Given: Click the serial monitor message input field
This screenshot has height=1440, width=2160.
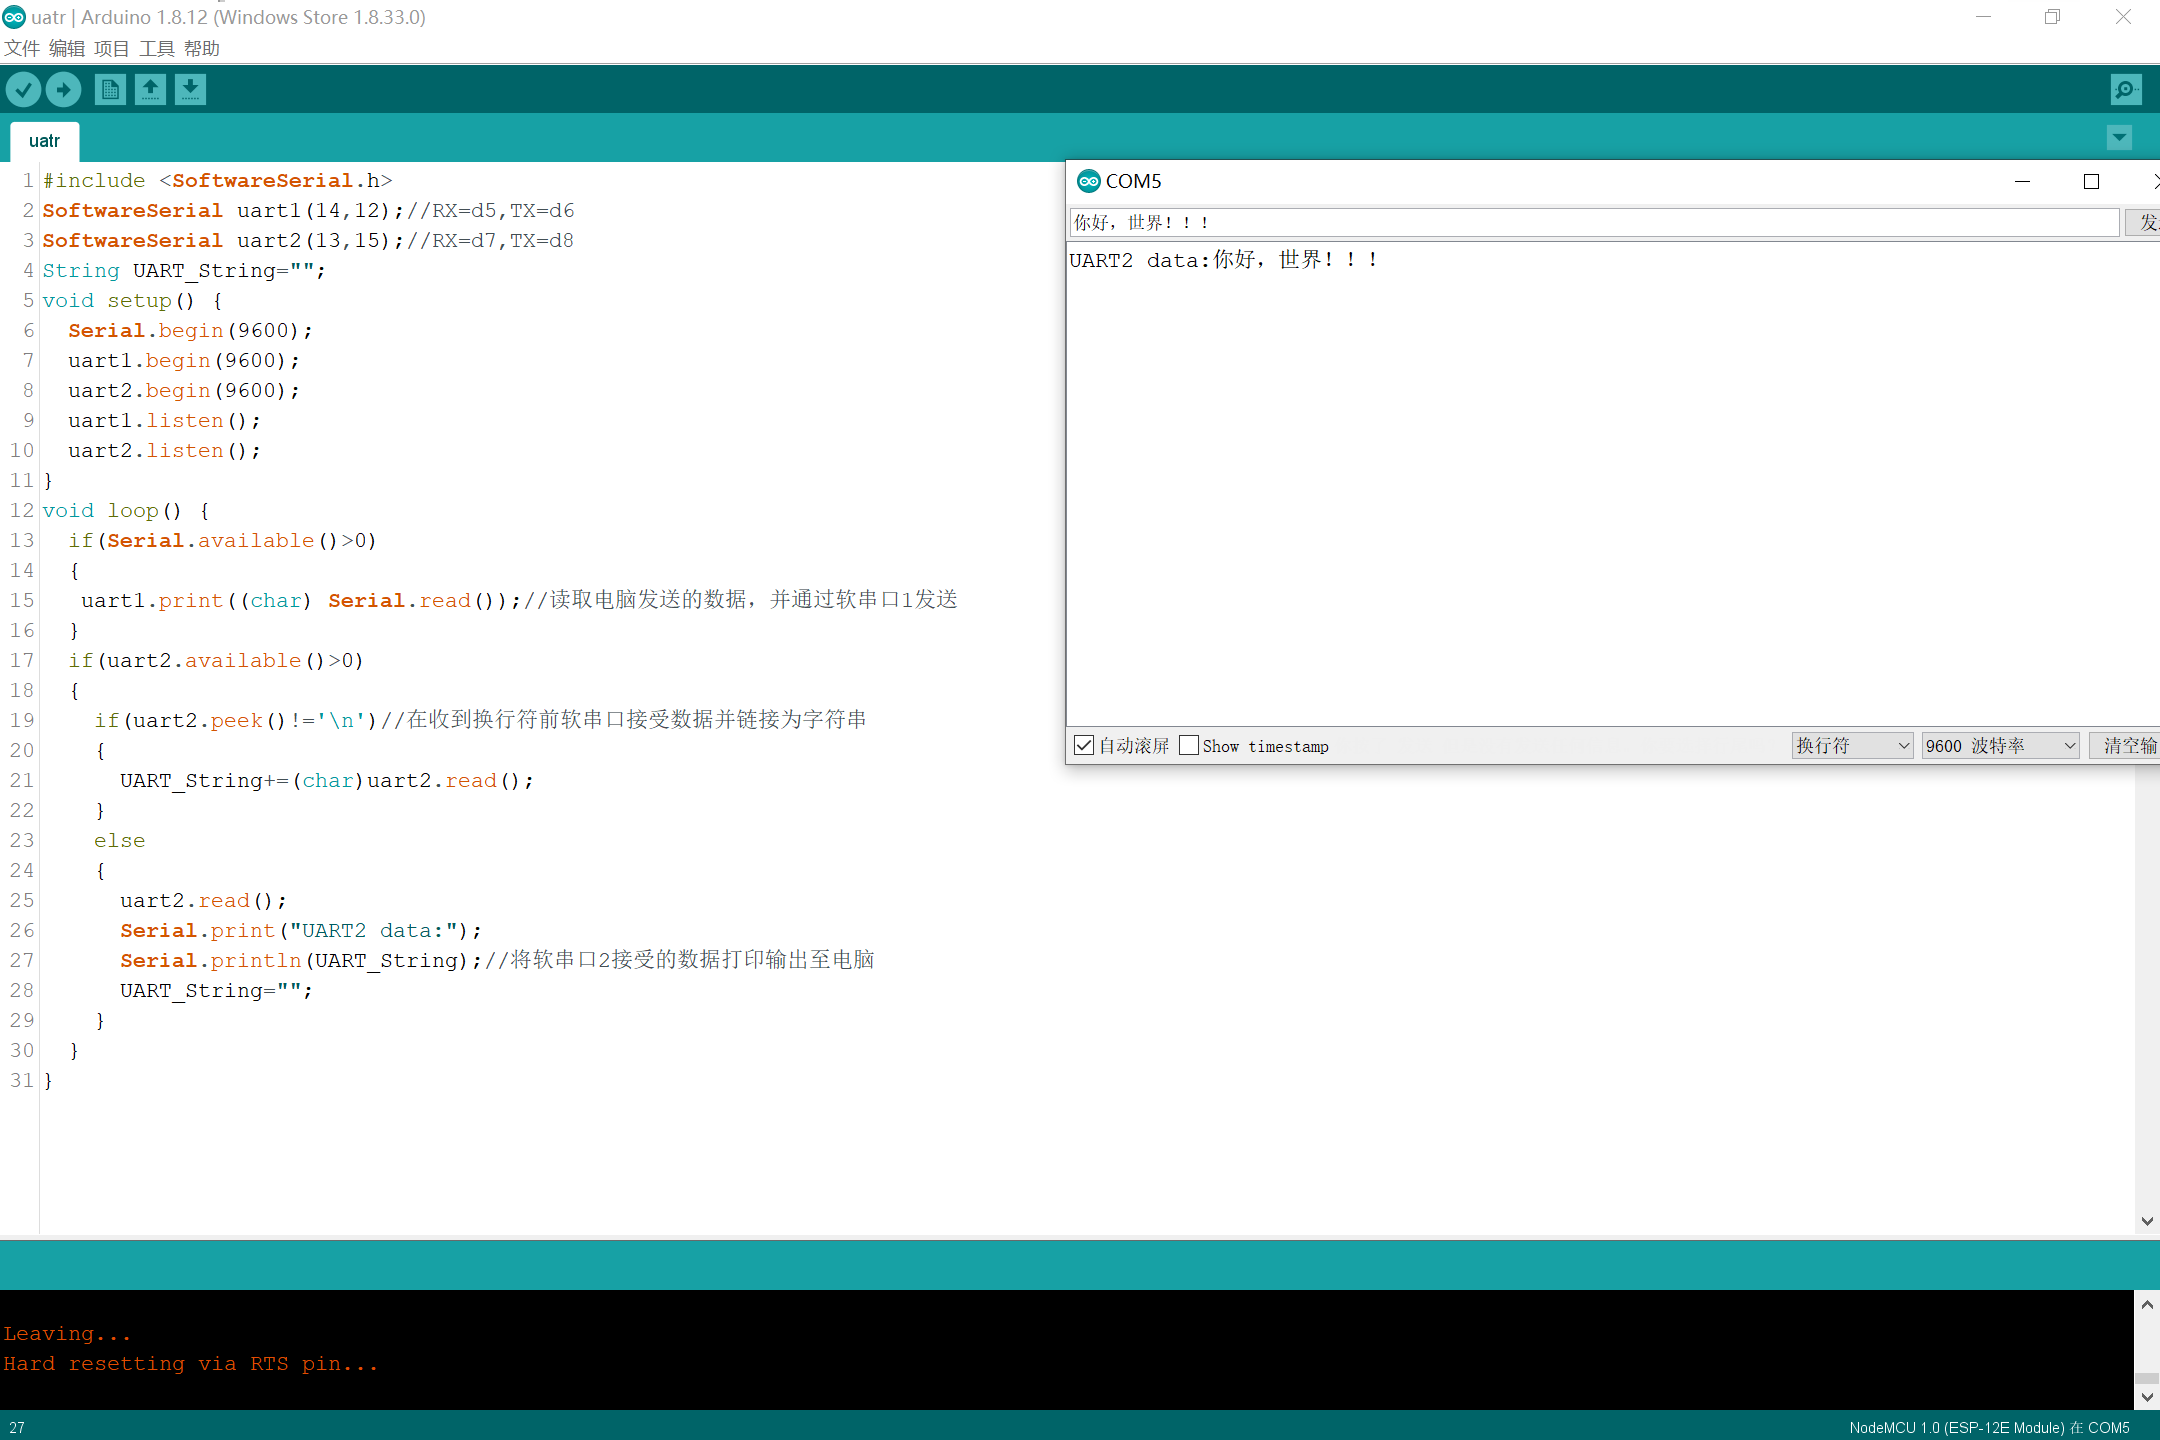Looking at the screenshot, I should tap(1594, 222).
